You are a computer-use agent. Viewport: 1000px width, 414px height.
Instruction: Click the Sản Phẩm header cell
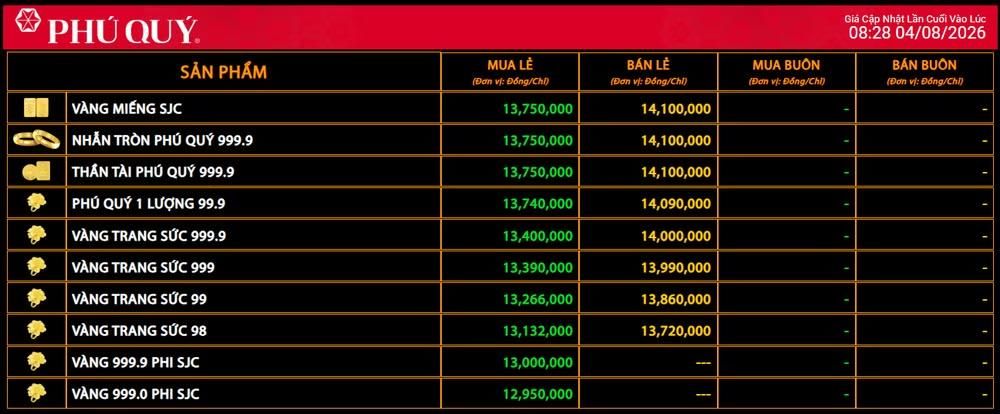click(x=223, y=71)
